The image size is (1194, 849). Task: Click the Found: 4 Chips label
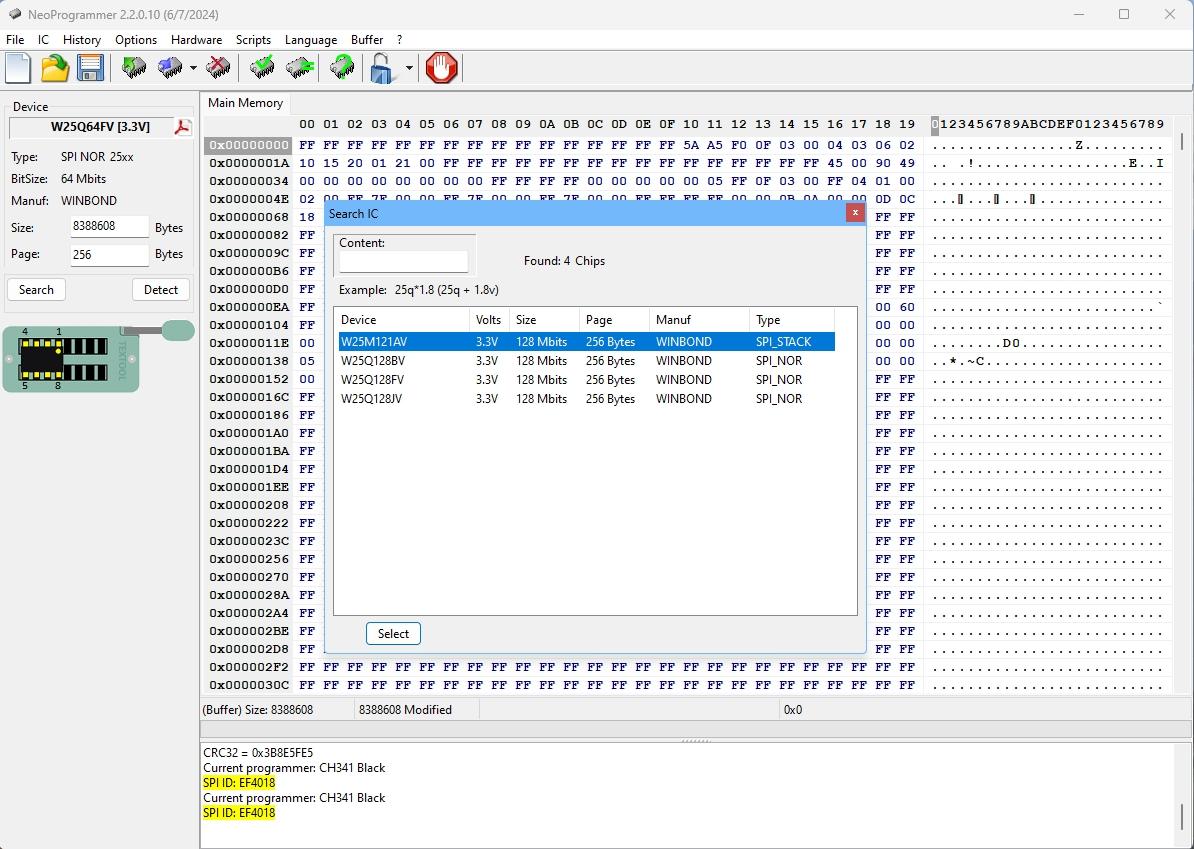coord(564,261)
